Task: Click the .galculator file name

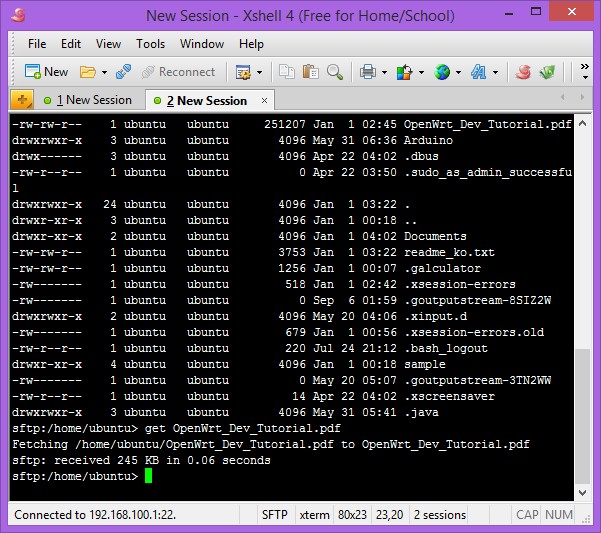Action: pos(442,268)
